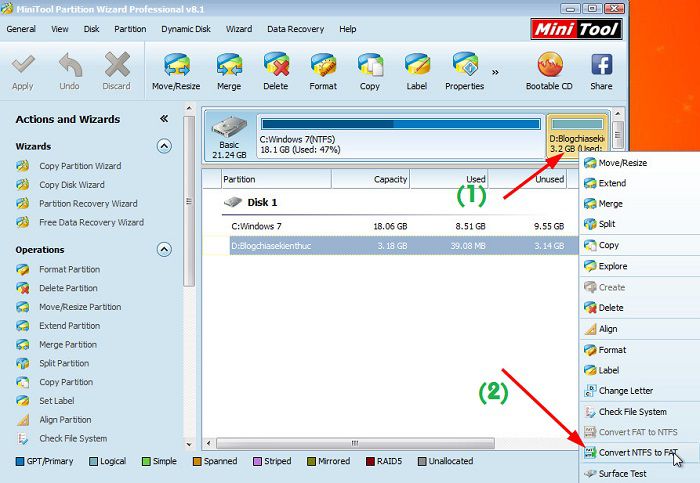Select Surface Test in context menu
The image size is (700, 483).
[x=622, y=474]
